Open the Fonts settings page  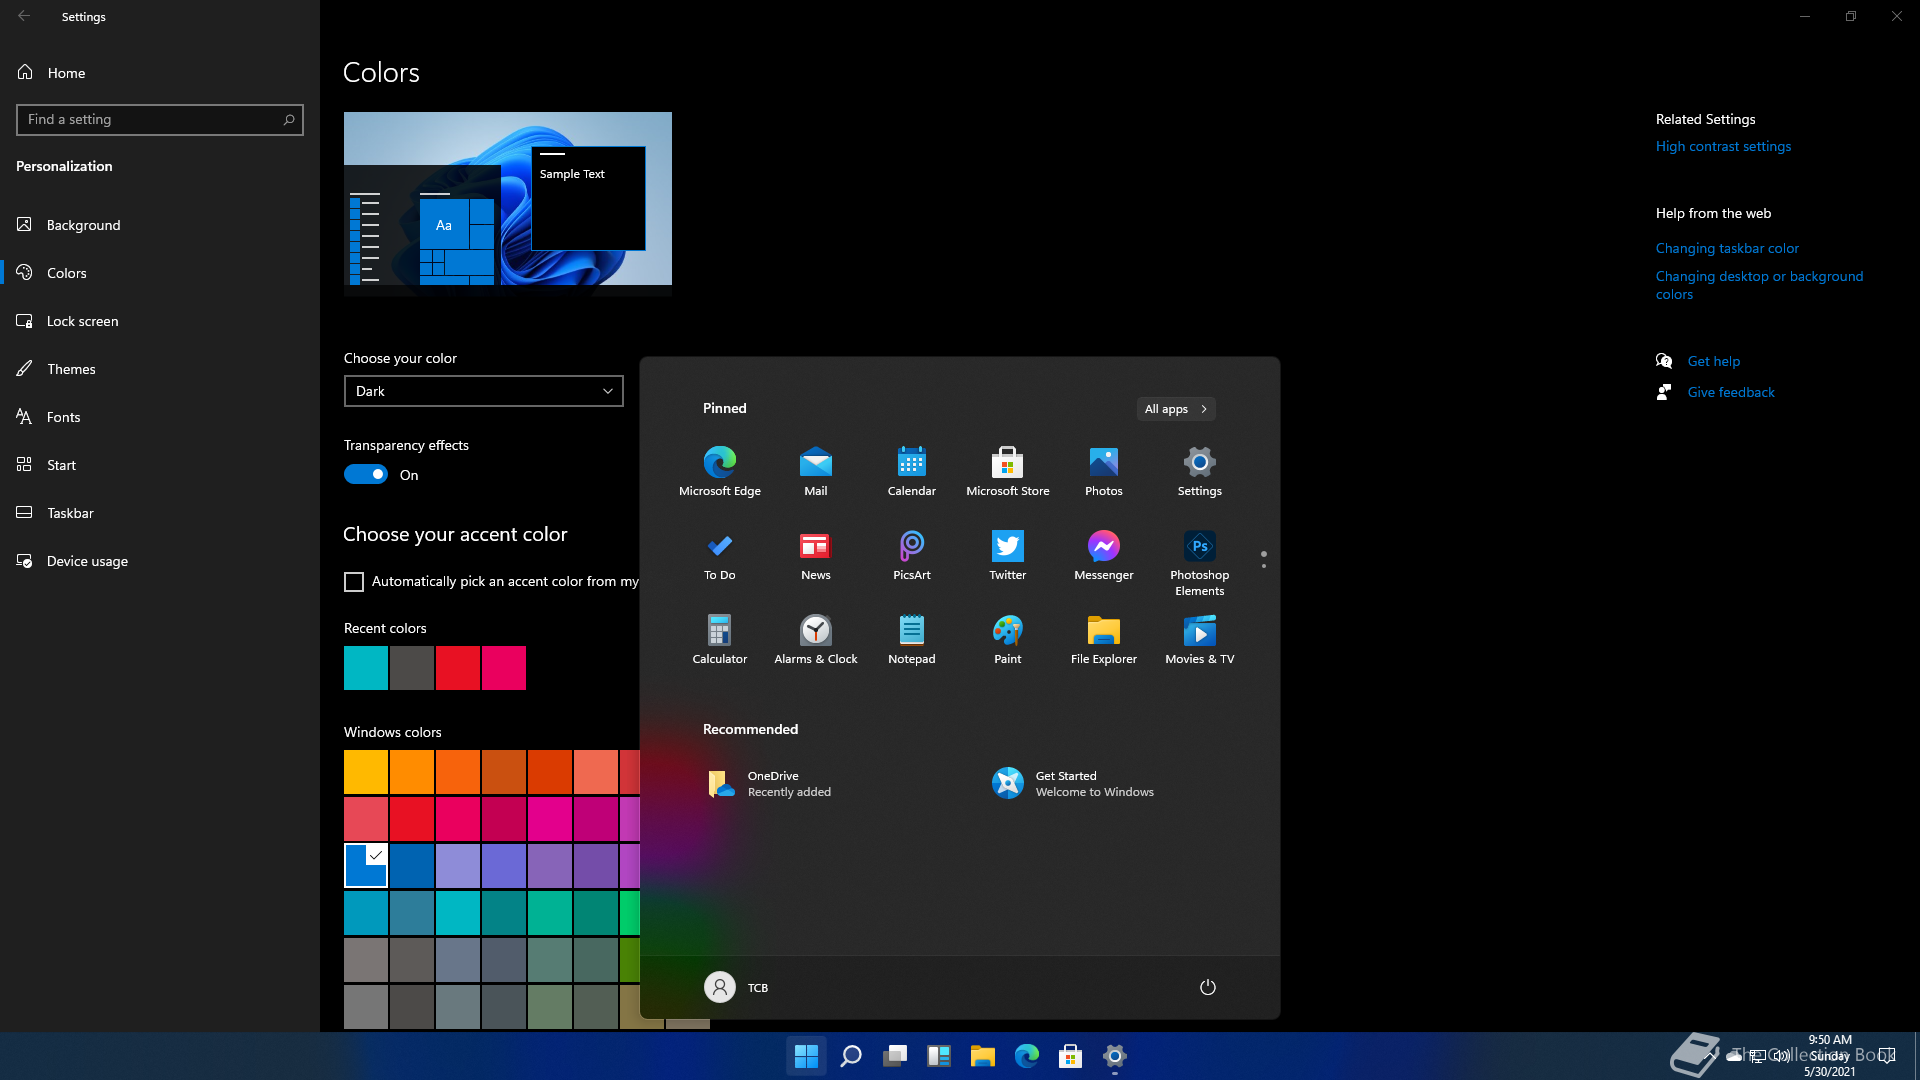(x=160, y=417)
